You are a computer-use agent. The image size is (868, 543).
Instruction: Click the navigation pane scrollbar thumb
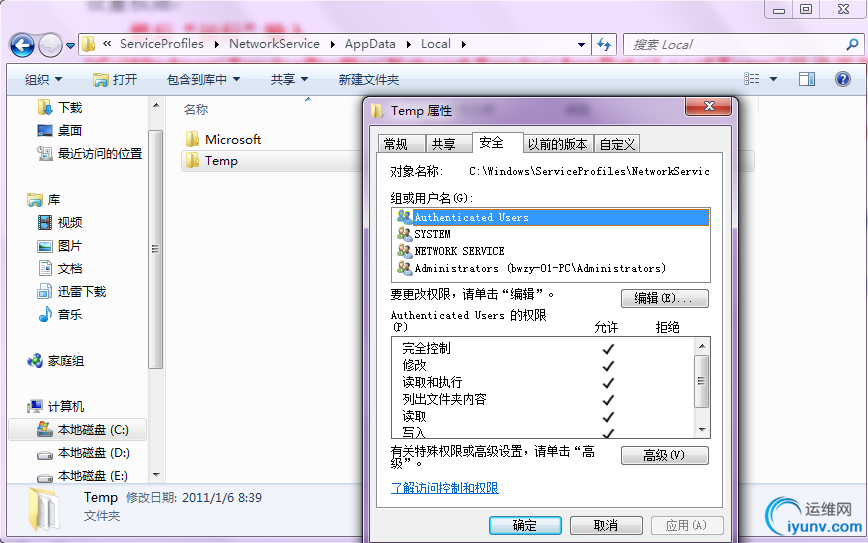(x=156, y=249)
